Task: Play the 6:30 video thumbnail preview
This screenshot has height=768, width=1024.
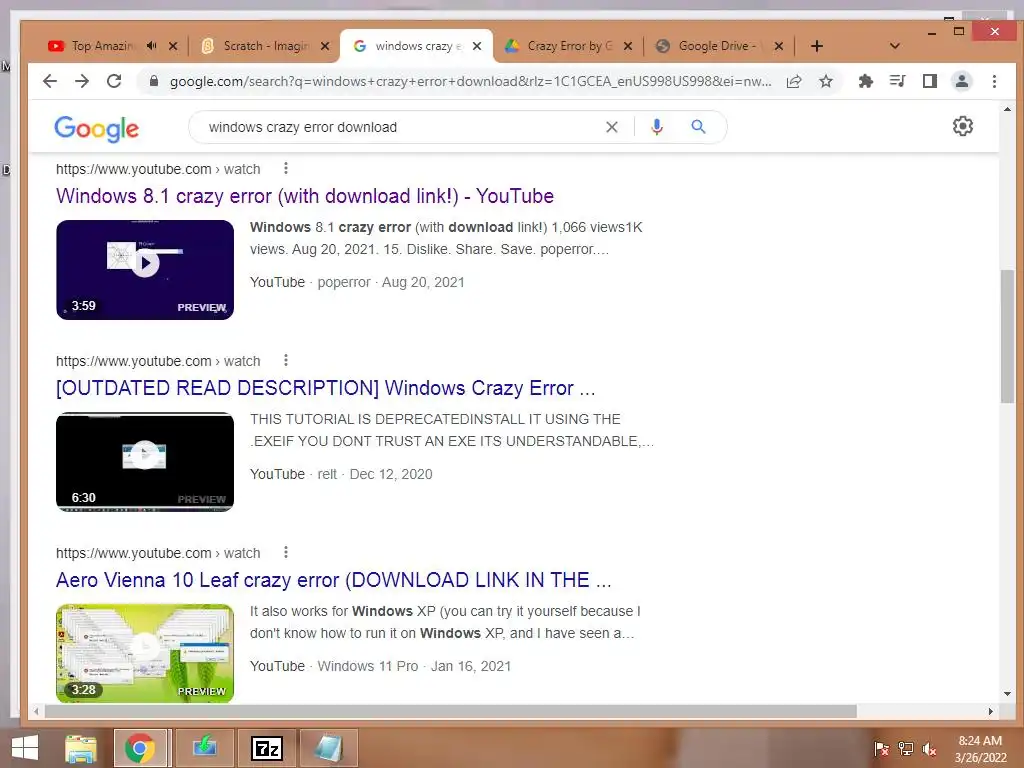Action: [145, 462]
